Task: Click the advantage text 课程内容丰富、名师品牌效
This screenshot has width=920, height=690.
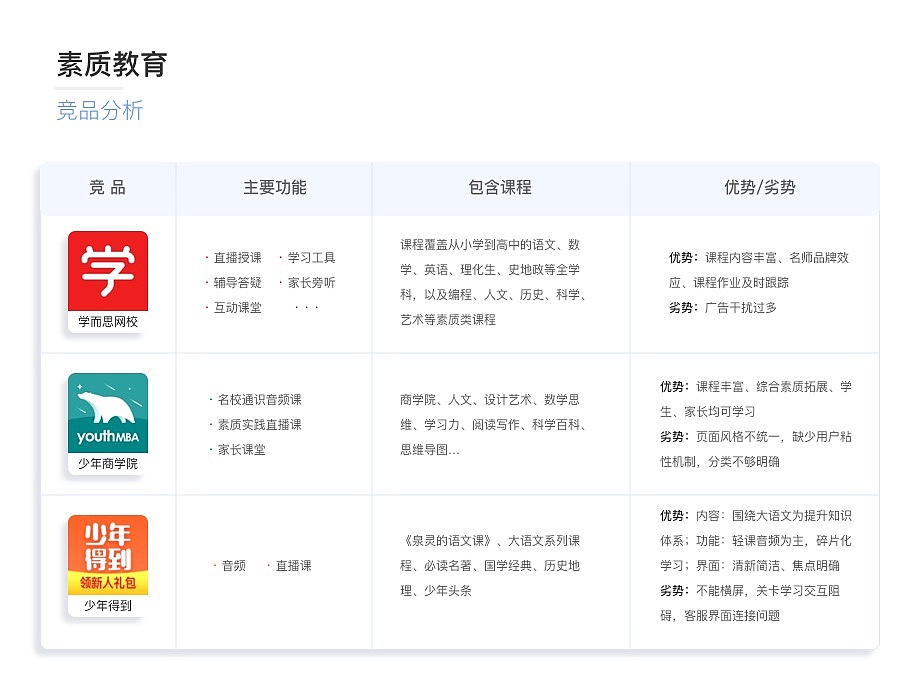Action: click(777, 258)
